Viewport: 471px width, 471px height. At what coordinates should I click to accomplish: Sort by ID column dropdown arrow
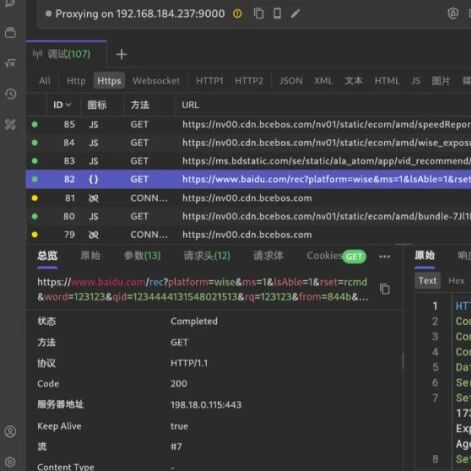(68, 105)
